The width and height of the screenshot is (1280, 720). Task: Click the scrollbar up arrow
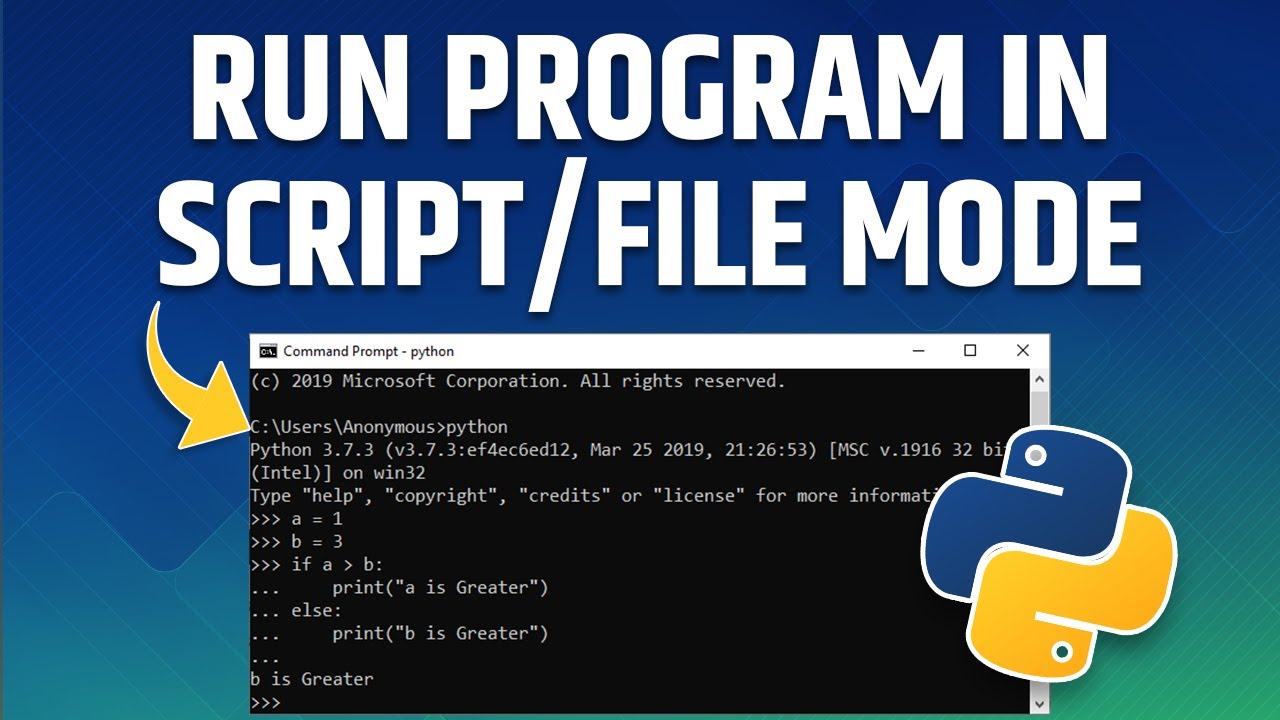coord(1040,379)
